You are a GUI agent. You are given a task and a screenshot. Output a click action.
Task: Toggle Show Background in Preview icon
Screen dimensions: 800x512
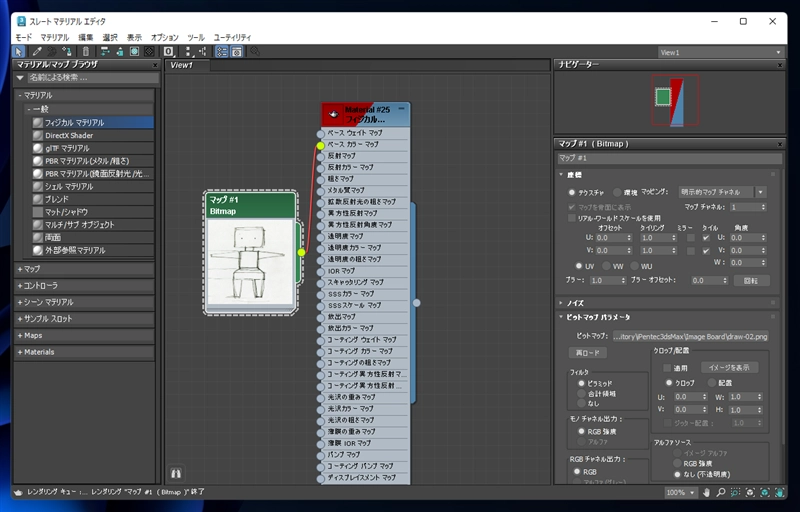(149, 52)
